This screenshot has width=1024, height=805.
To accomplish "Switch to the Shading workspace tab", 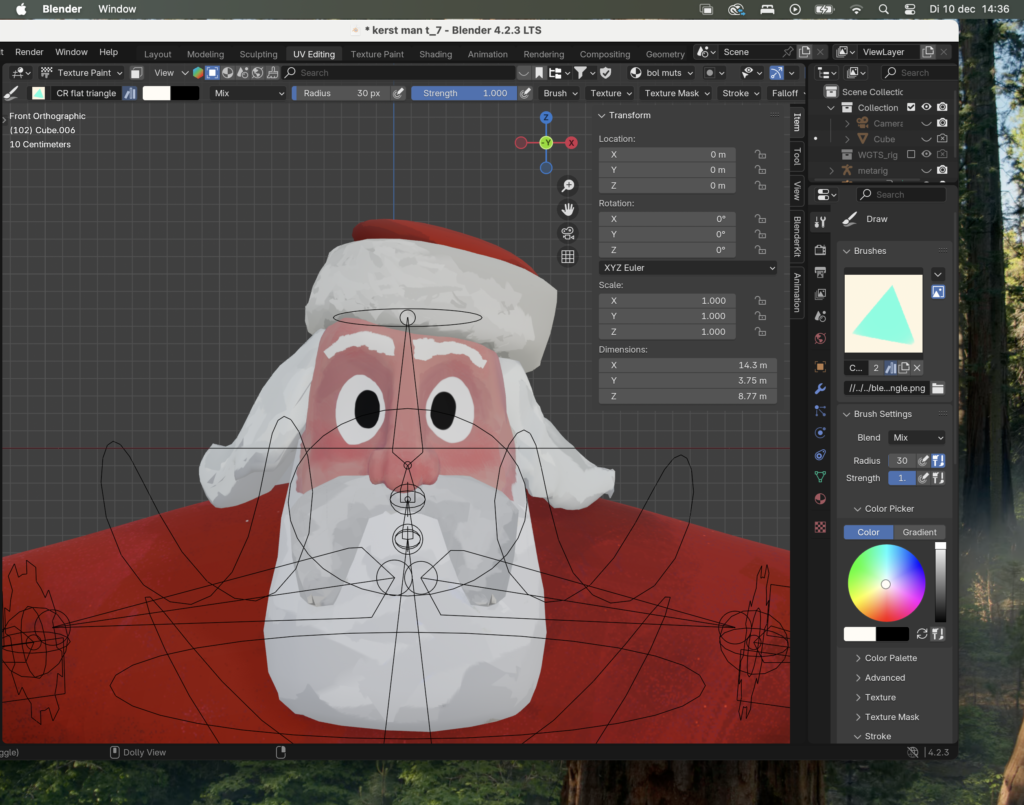I will [x=436, y=54].
